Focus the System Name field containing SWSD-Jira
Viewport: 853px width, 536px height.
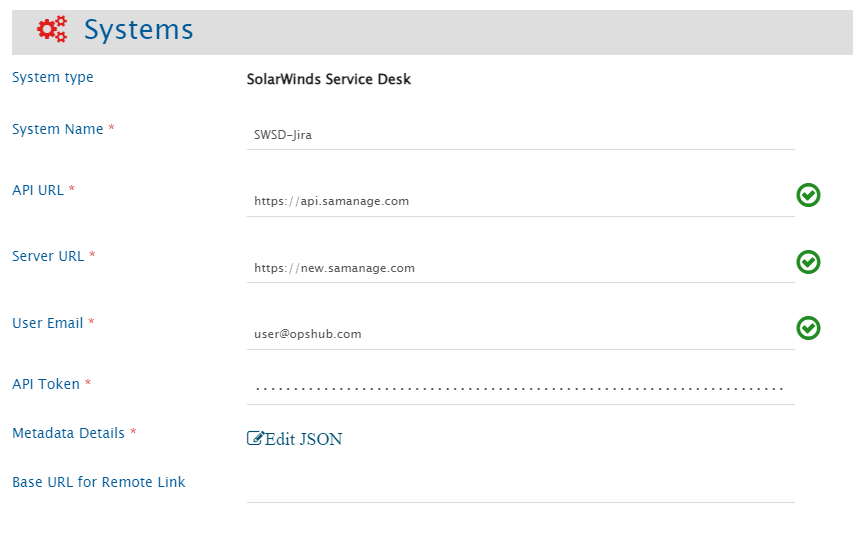coord(520,135)
